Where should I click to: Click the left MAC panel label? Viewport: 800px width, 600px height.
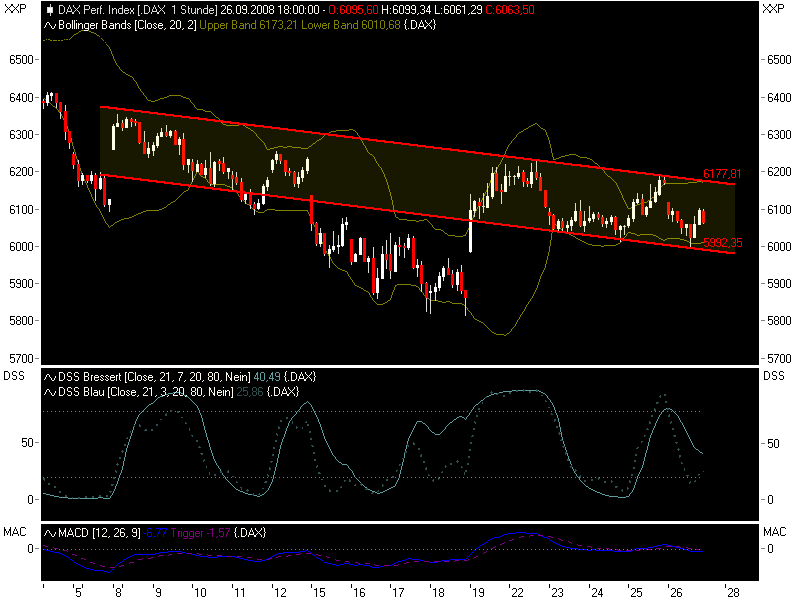[15, 532]
